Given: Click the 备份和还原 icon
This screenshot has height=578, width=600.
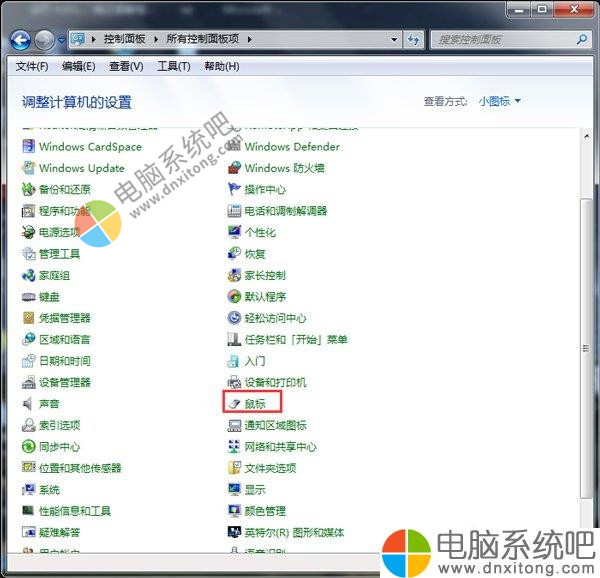Looking at the screenshot, I should tap(28, 189).
